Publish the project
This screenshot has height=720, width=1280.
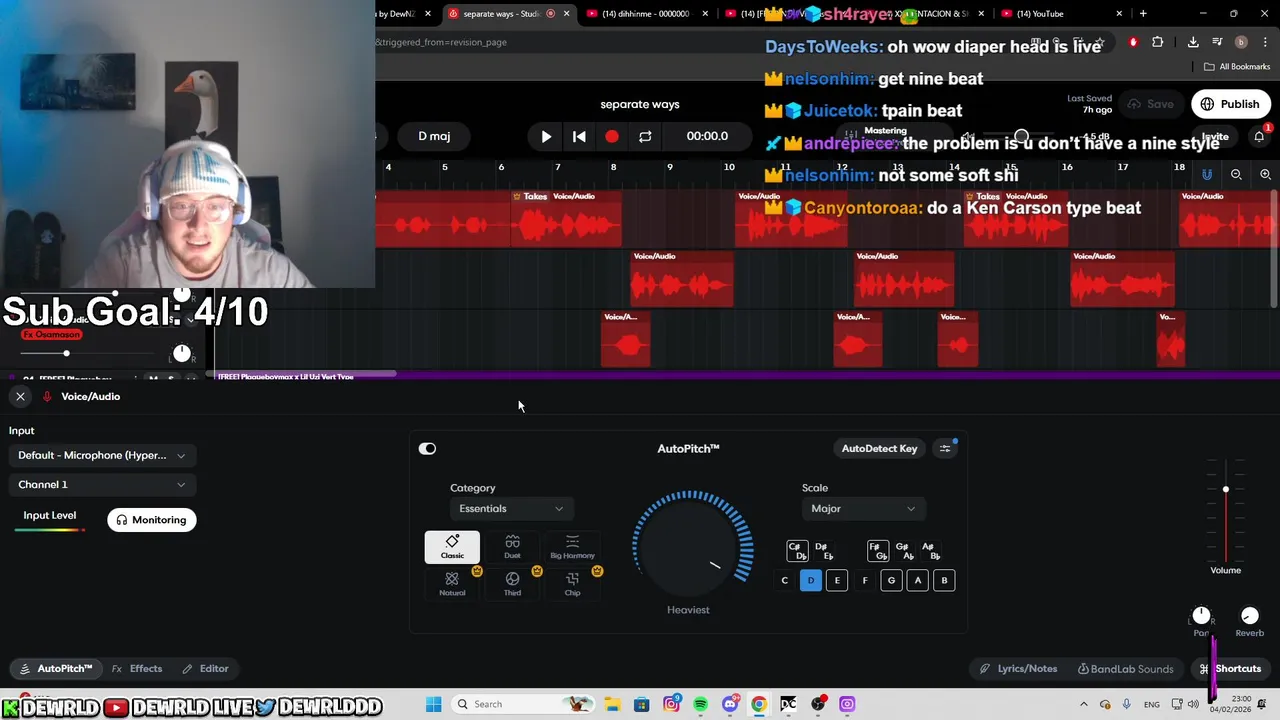pyautogui.click(x=1230, y=104)
